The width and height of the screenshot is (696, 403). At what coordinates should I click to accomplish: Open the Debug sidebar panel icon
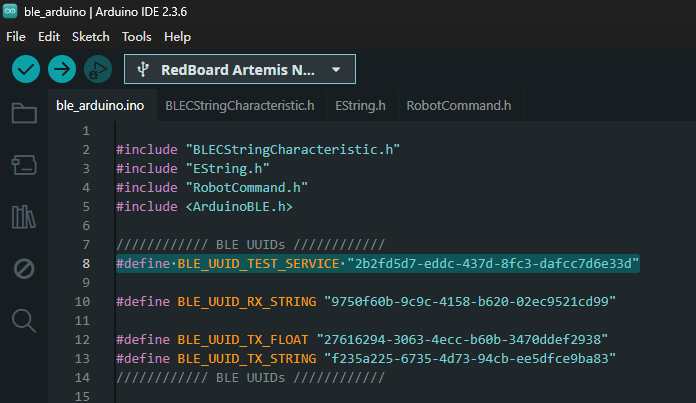[x=23, y=268]
